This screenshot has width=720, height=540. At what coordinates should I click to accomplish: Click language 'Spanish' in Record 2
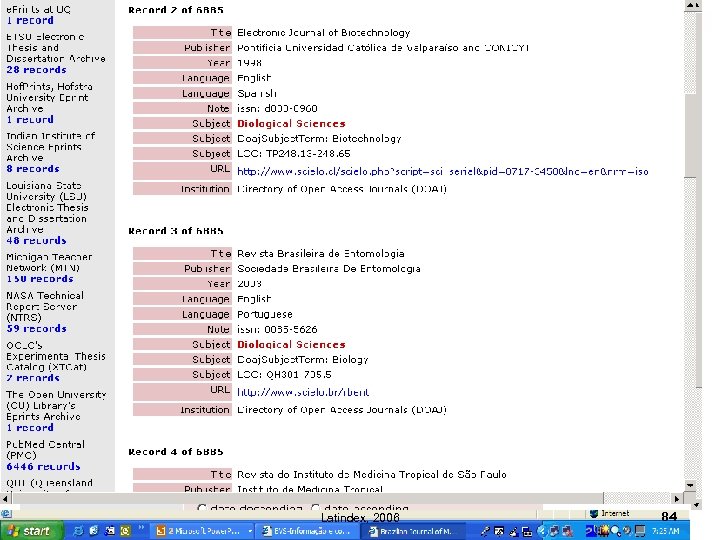point(257,93)
